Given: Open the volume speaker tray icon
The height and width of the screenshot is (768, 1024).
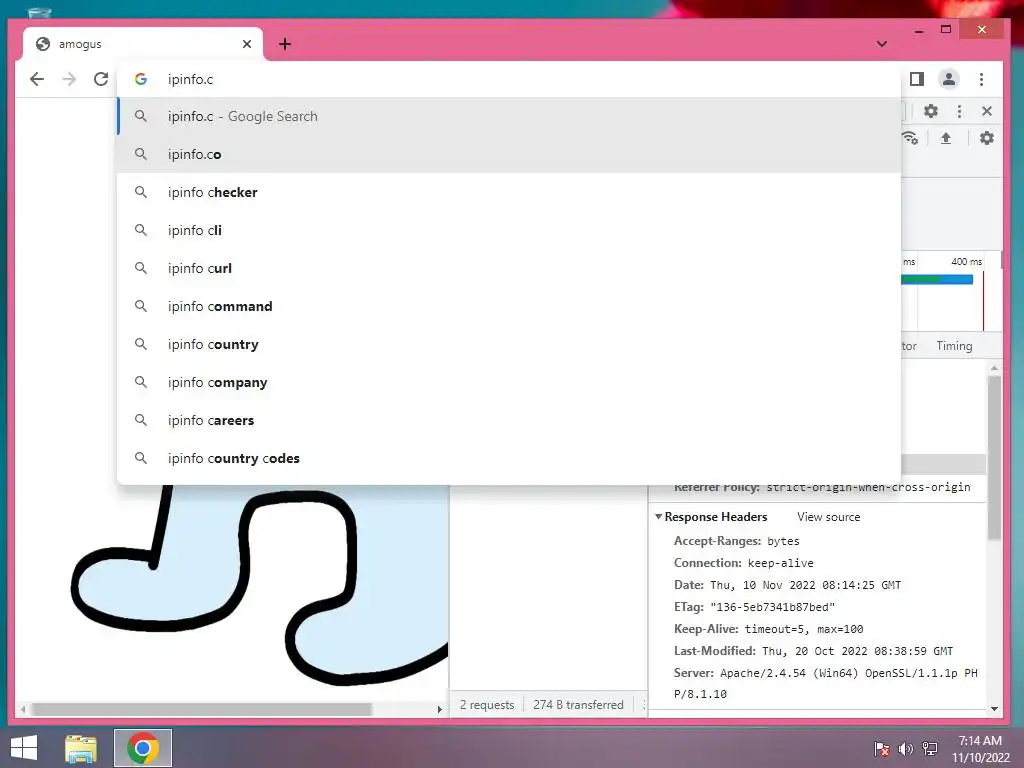Looking at the screenshot, I should (905, 749).
